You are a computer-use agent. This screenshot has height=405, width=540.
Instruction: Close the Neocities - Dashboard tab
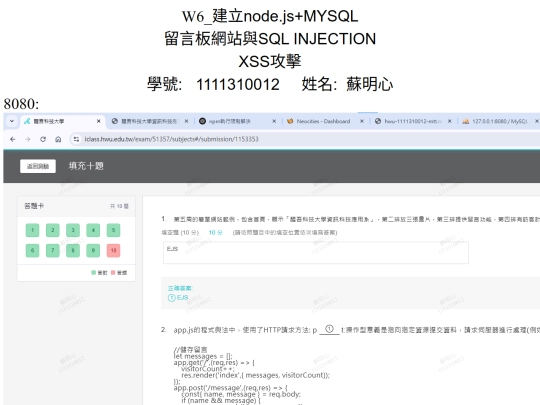click(362, 121)
